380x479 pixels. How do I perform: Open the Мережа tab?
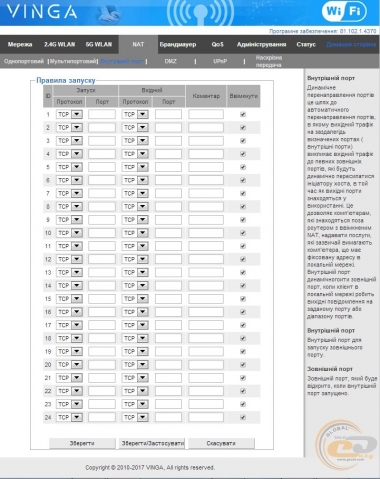click(20, 44)
